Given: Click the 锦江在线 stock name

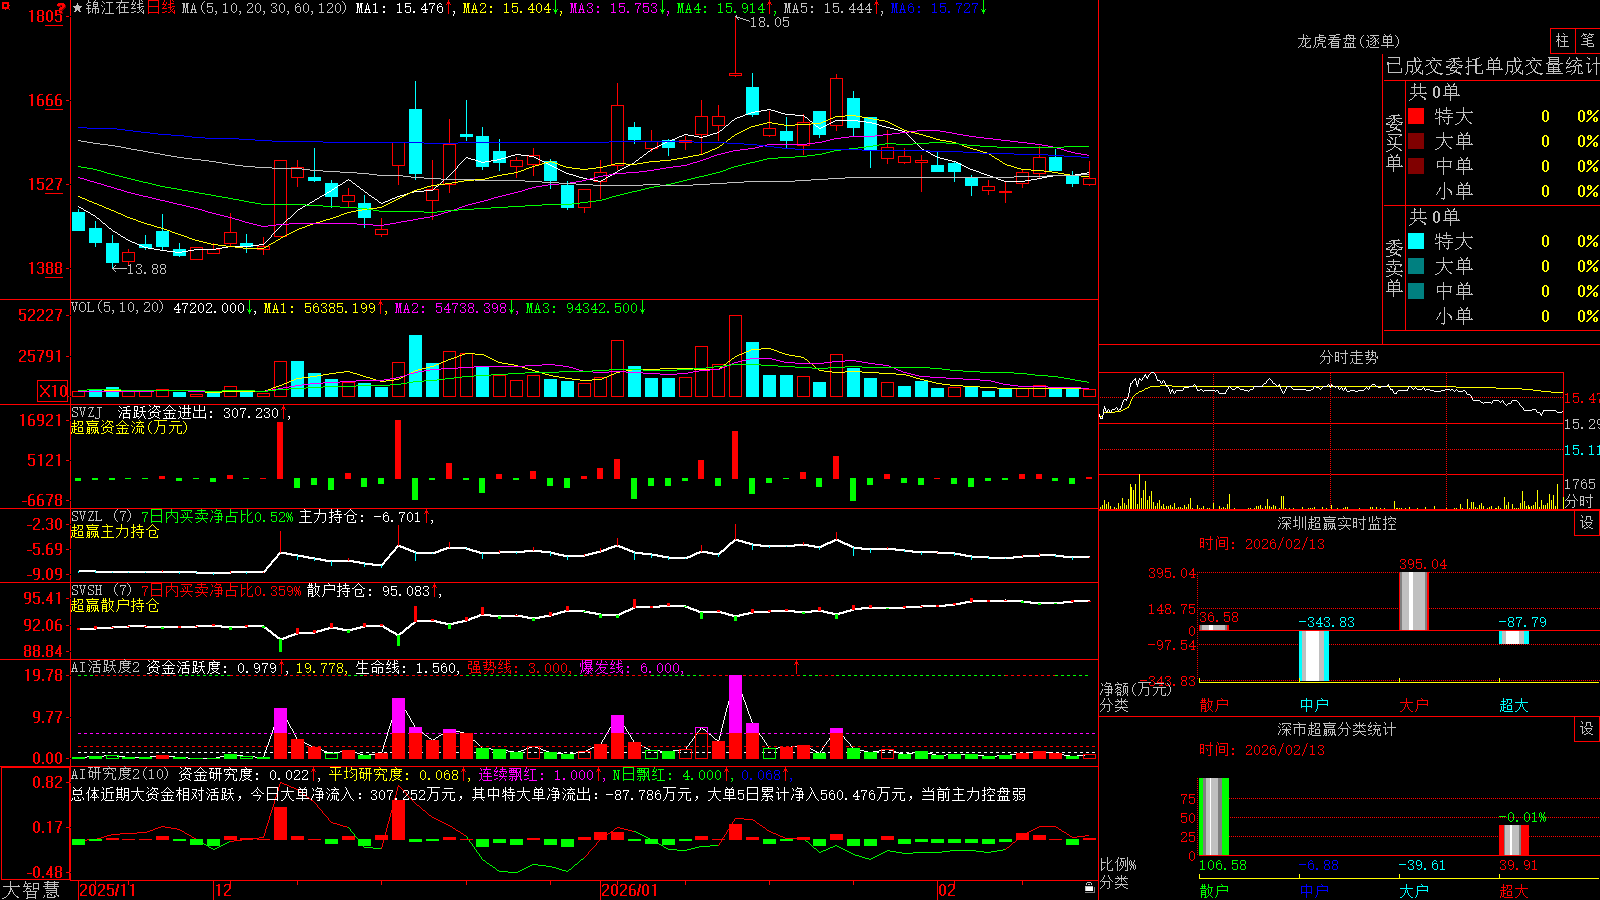Looking at the screenshot, I should coord(116,8).
